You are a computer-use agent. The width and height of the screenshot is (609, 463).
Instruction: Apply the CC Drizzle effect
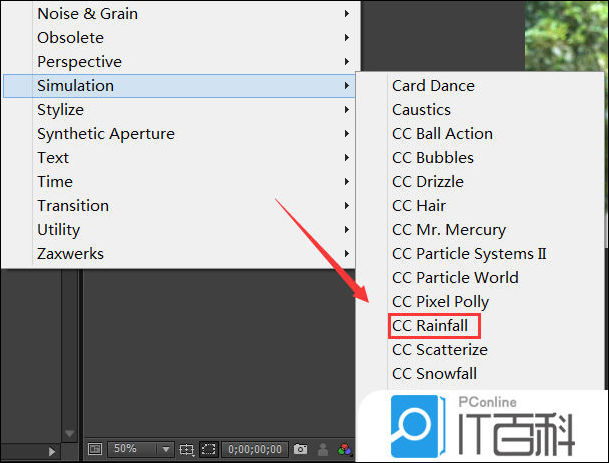428,182
